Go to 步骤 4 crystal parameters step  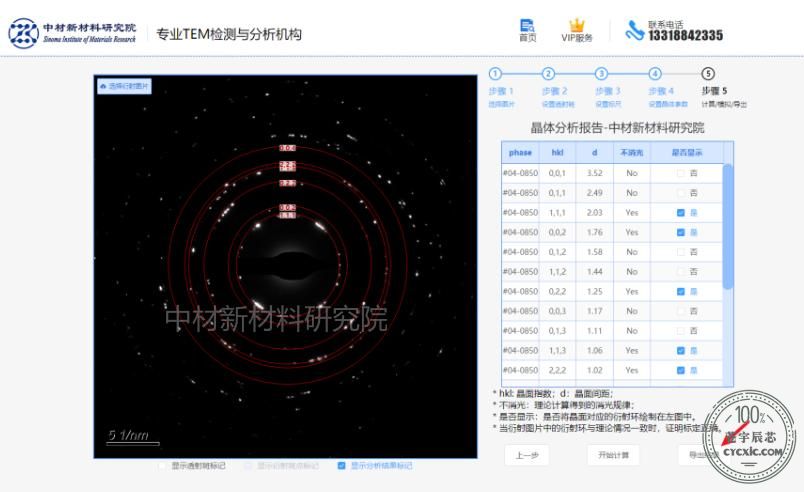pyautogui.click(x=667, y=88)
